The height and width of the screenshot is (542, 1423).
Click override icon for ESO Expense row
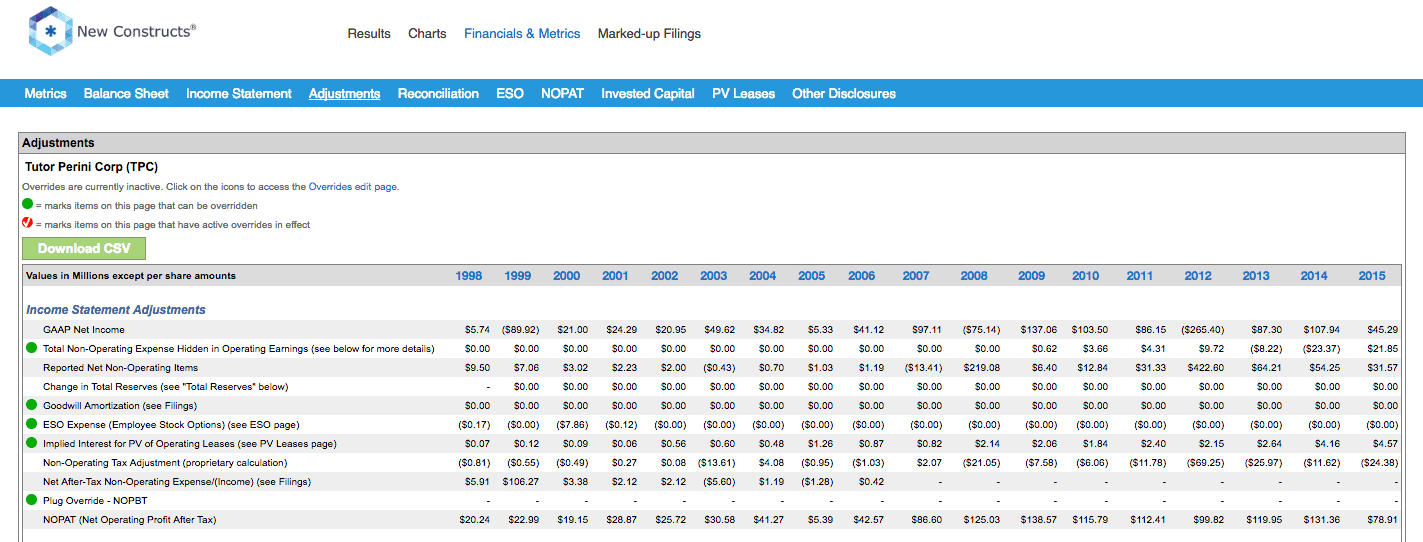click(31, 425)
